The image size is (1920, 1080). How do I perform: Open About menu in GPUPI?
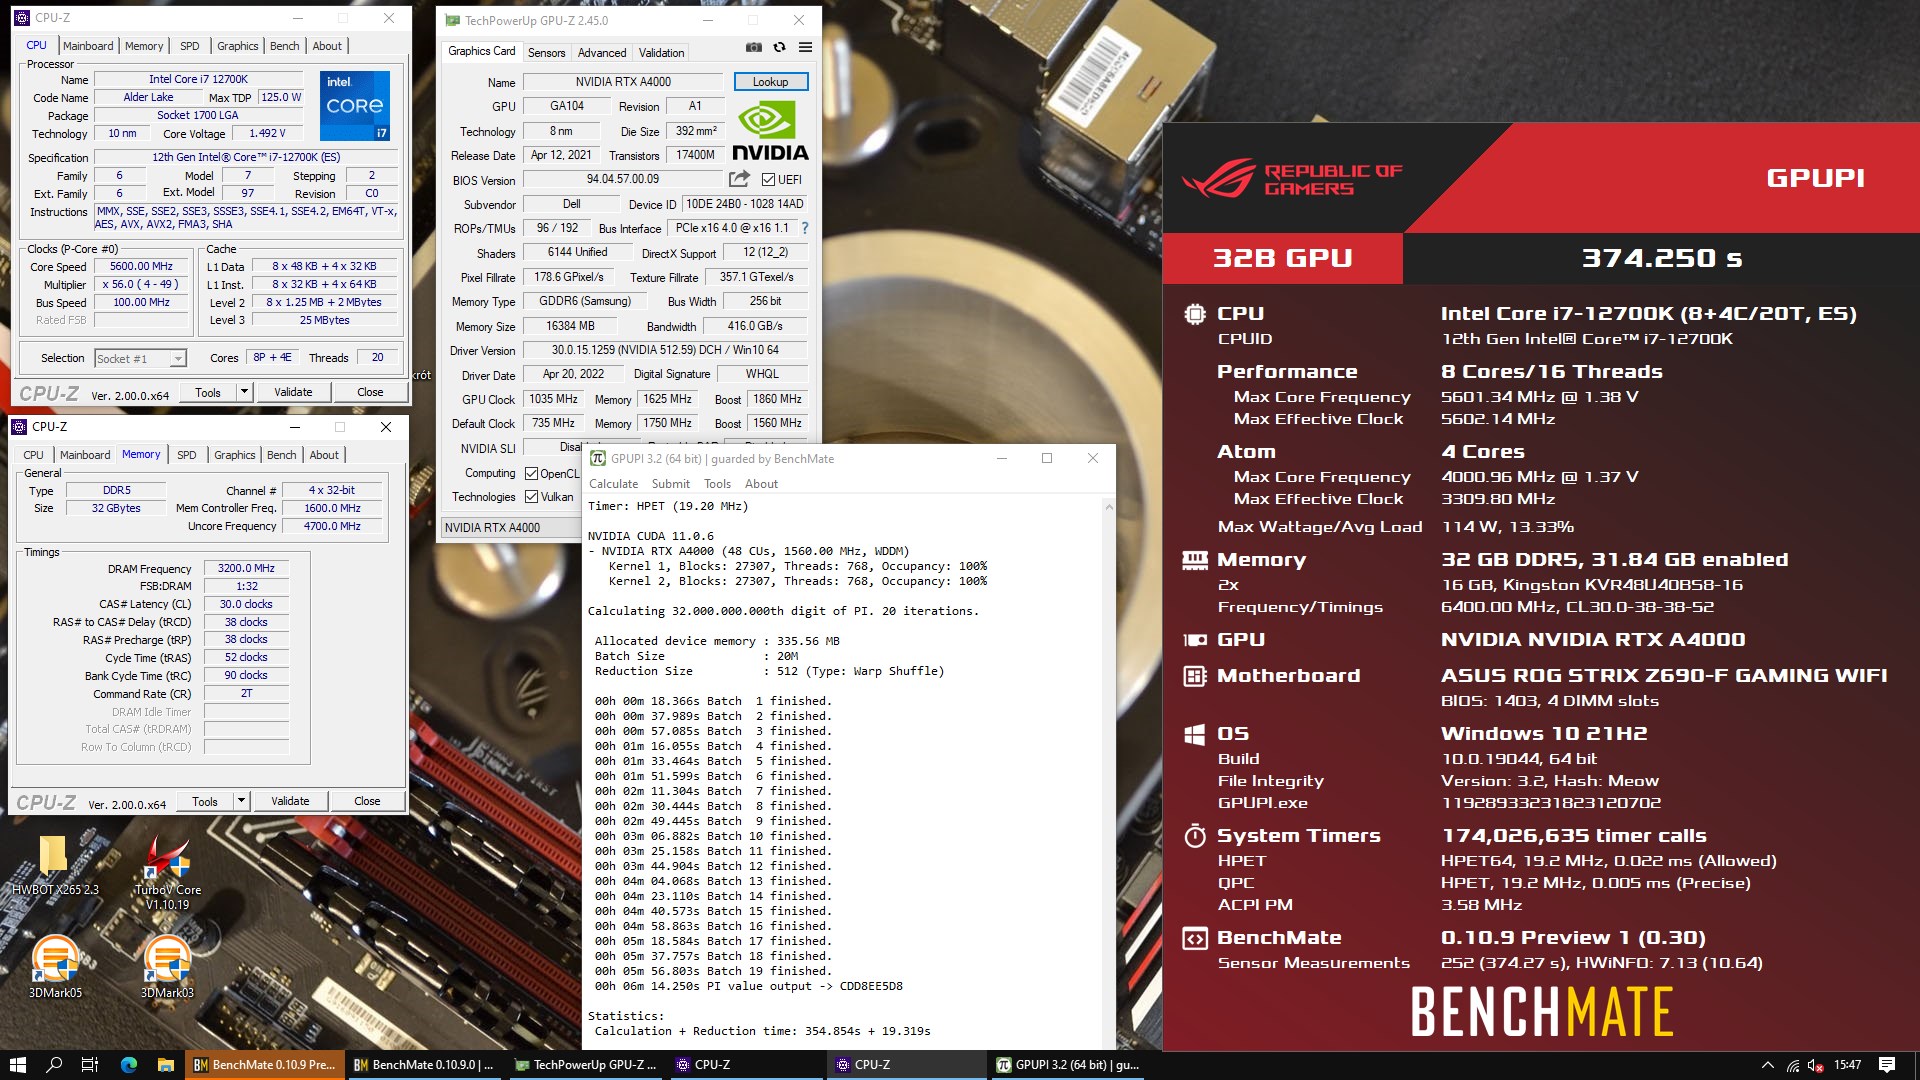point(761,484)
